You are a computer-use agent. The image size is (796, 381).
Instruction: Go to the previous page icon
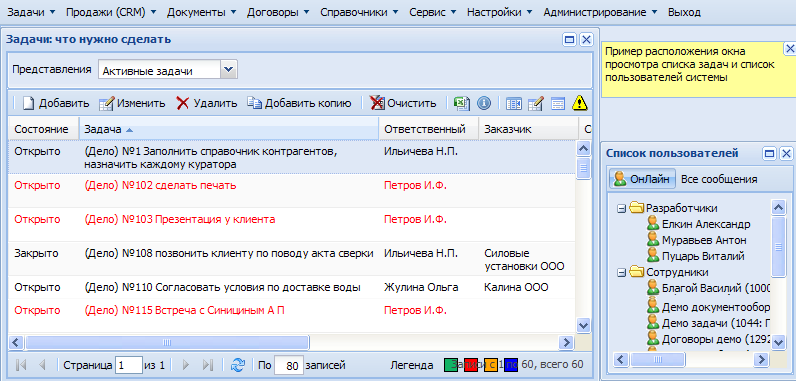click(x=42, y=365)
